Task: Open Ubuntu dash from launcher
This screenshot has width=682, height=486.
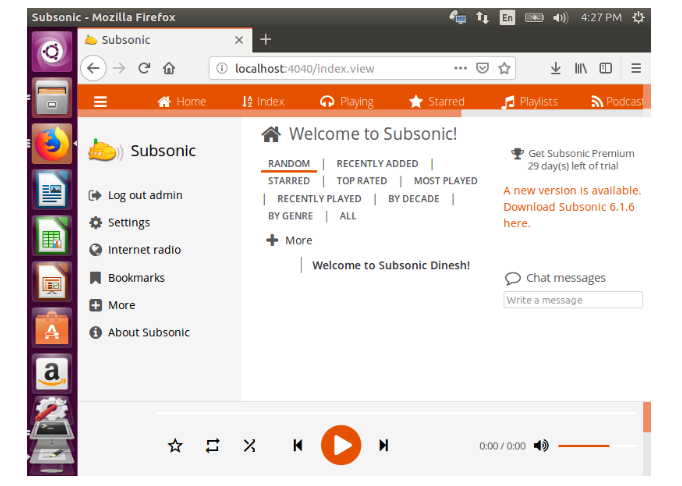Action: click(x=52, y=52)
